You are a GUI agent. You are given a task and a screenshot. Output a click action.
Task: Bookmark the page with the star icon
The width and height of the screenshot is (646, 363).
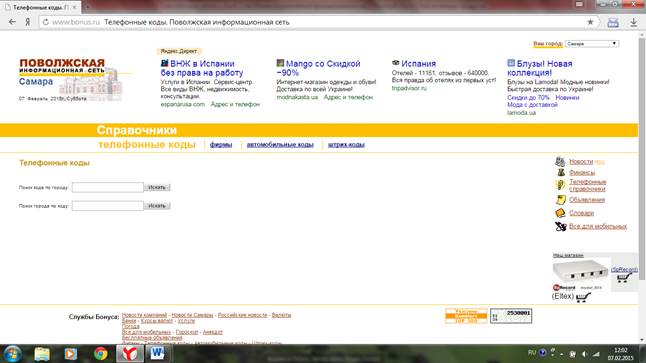(x=590, y=22)
